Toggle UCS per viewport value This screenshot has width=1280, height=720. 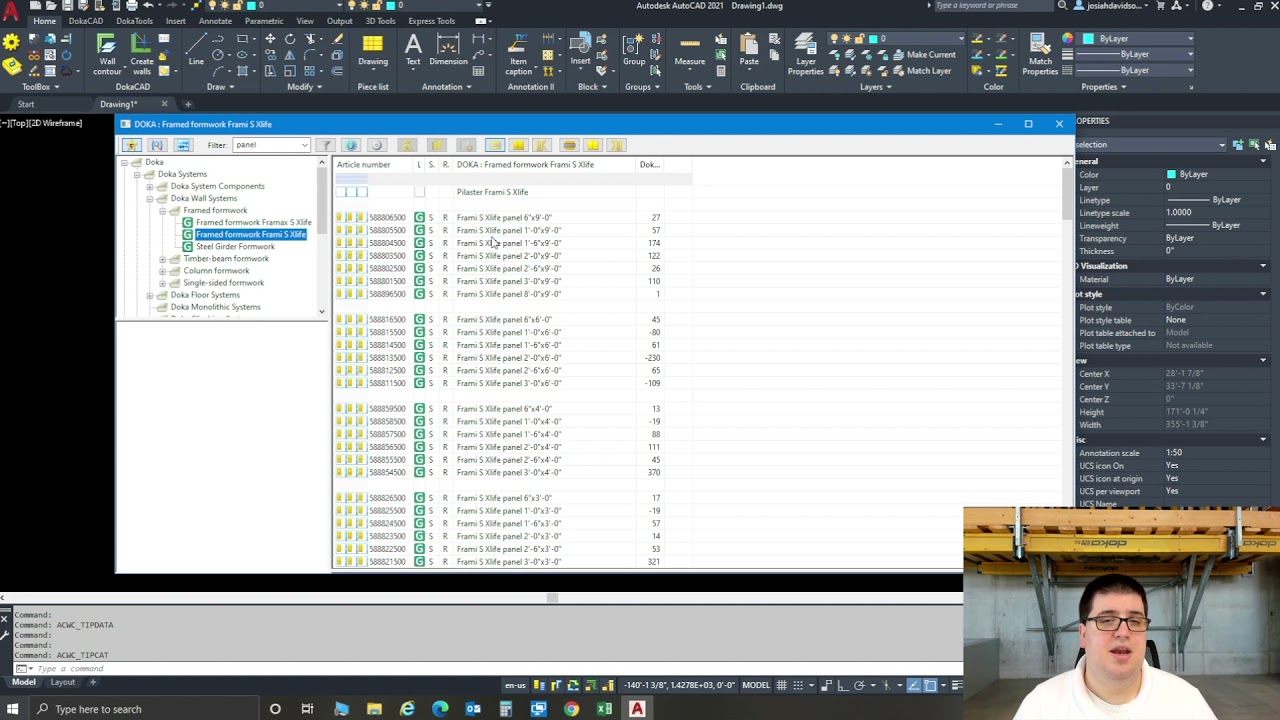pyautogui.click(x=1172, y=491)
